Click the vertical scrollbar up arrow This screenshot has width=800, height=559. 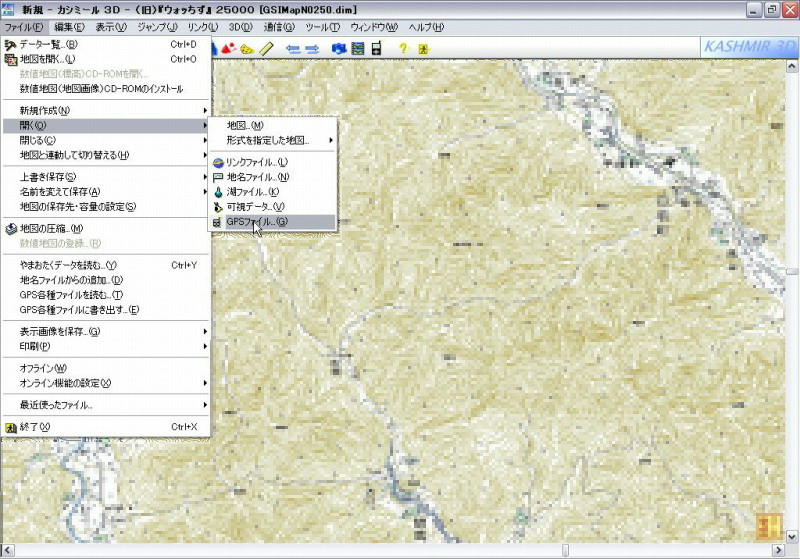tap(792, 66)
